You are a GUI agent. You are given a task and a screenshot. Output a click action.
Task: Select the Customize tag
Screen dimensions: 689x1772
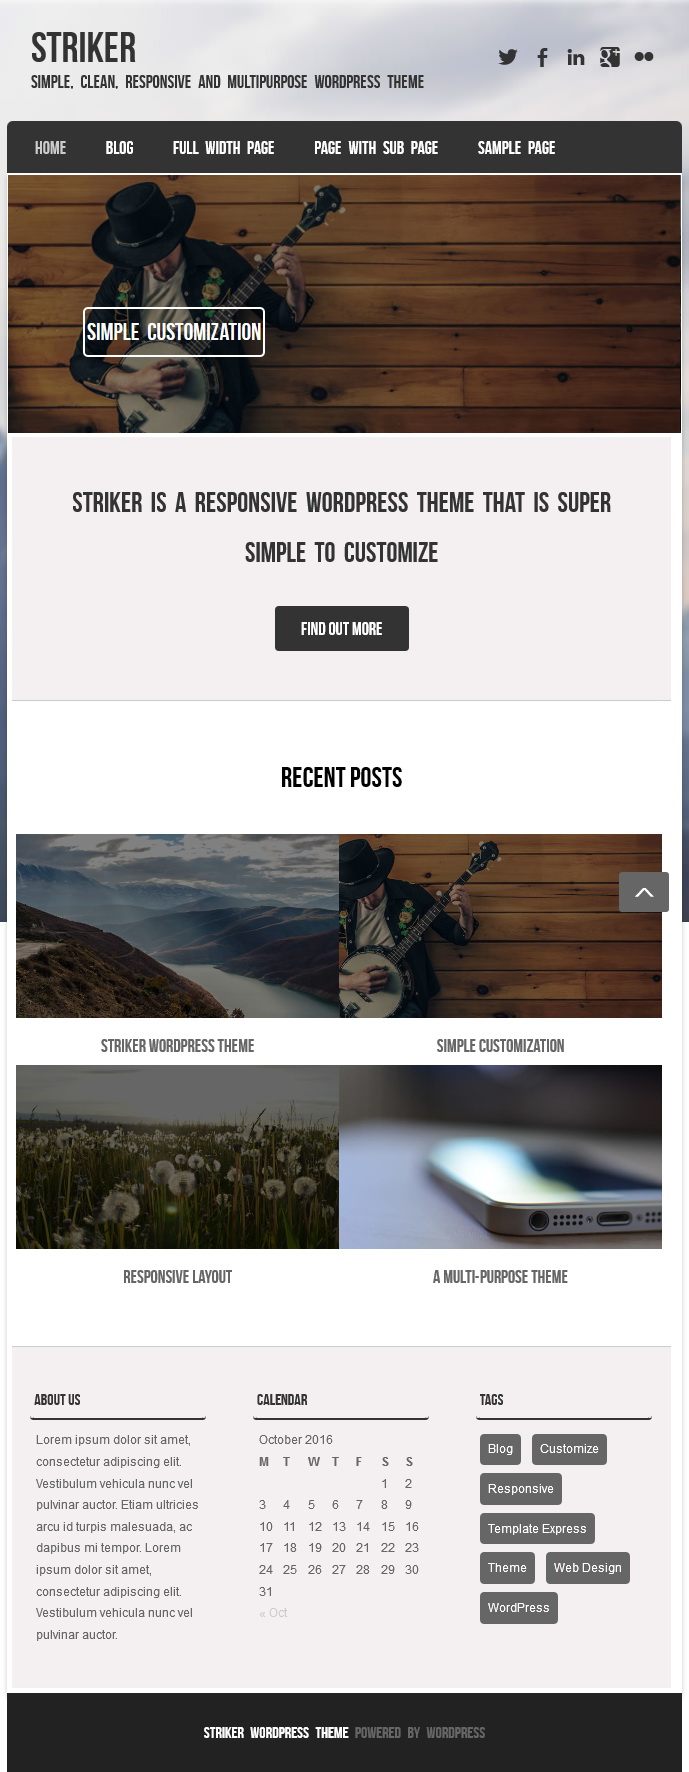pos(569,1449)
